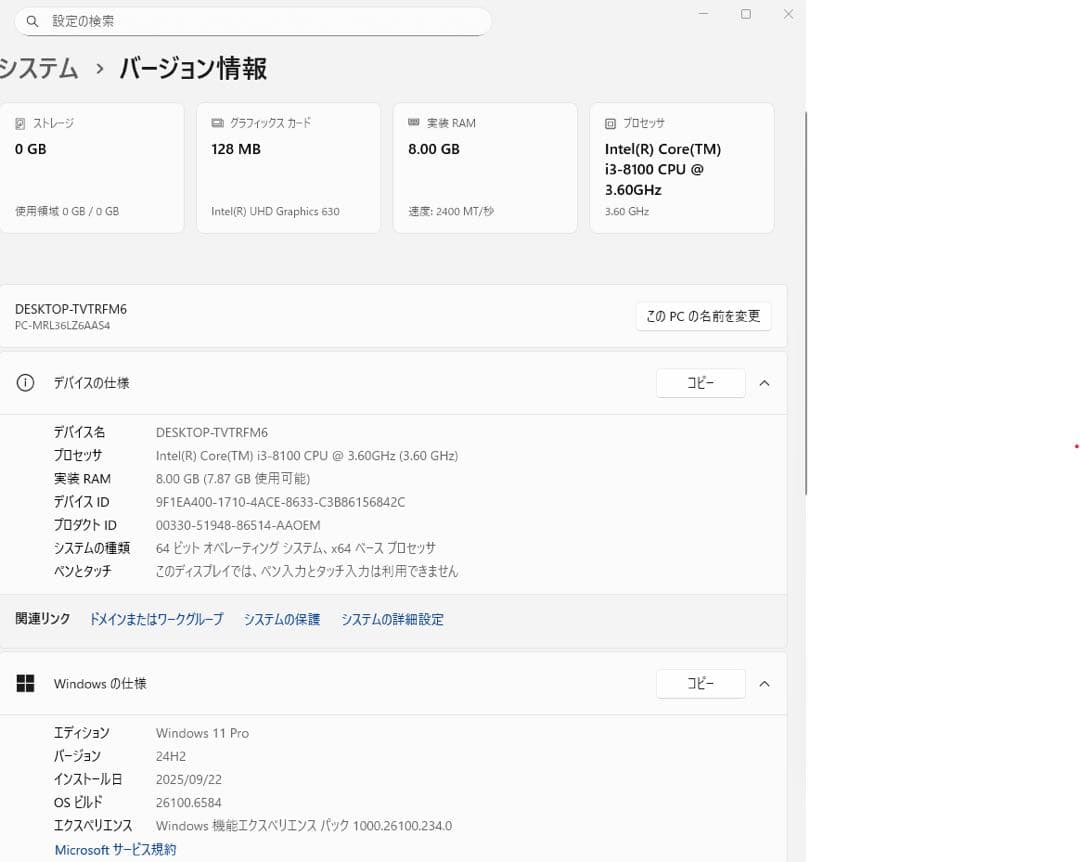Navigate back via the システム breadcrumb
Image resolution: width=1080 pixels, height=862 pixels.
37,70
